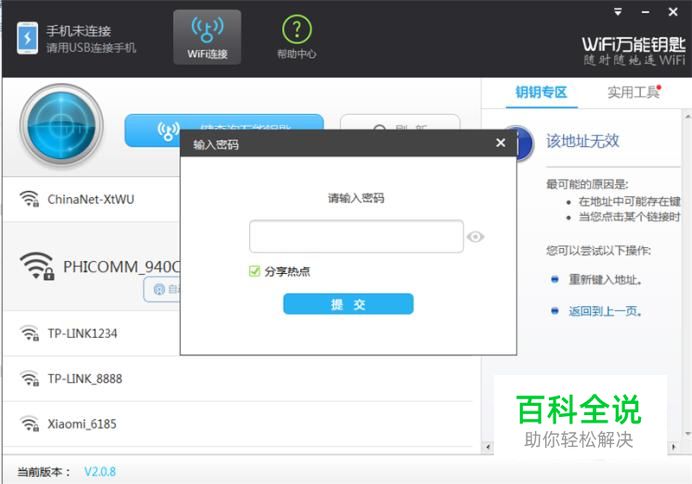Click the 手机未连接 status text
The height and width of the screenshot is (484, 692).
click(x=79, y=31)
